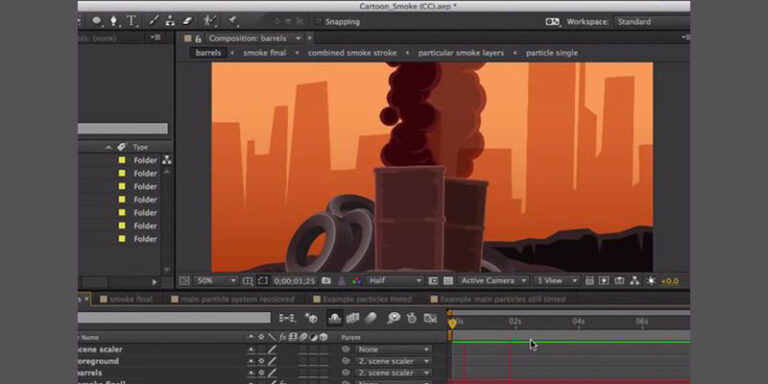Viewport: 768px width, 384px height.
Task: Select the Roto Brush tool
Action: [210, 21]
